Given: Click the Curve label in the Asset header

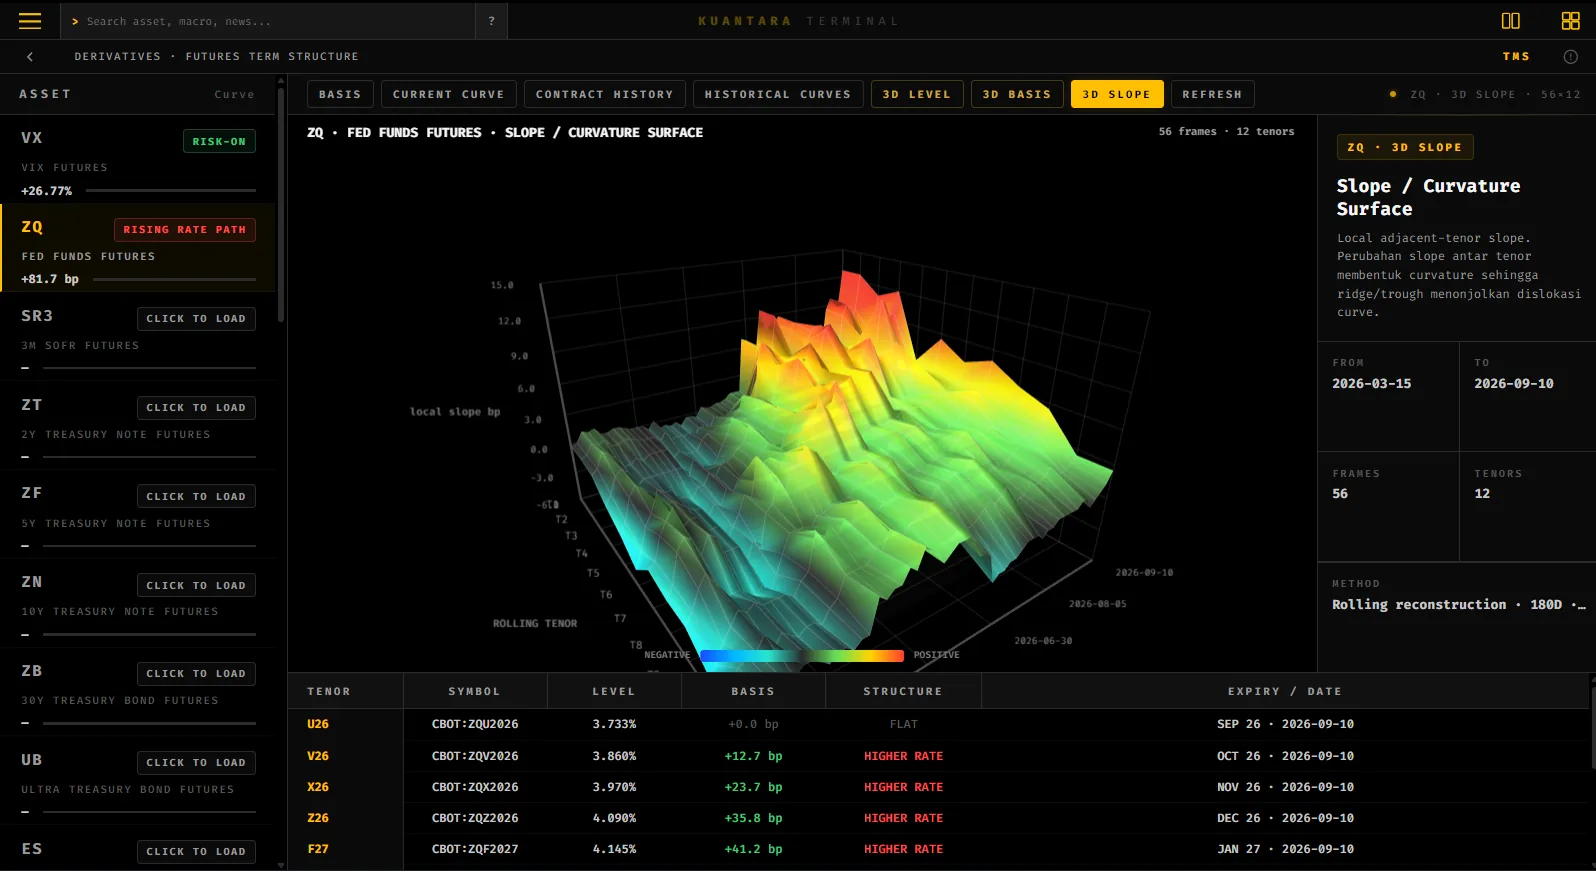Looking at the screenshot, I should coord(234,95).
